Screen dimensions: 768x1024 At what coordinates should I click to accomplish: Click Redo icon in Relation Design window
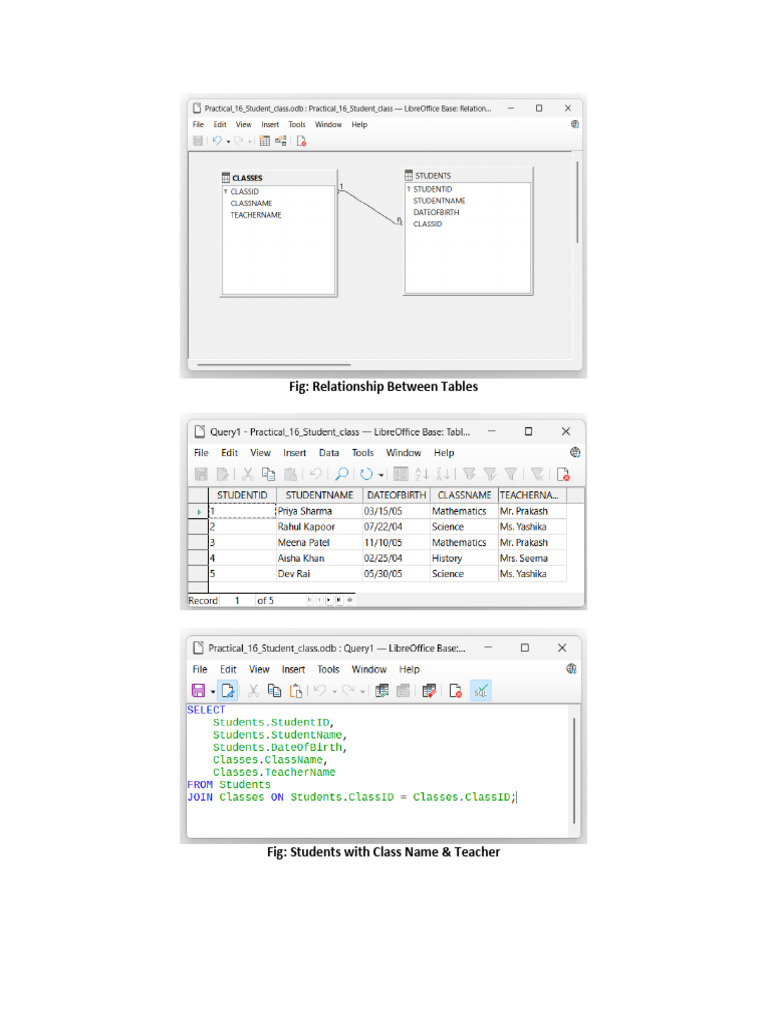pos(239,141)
